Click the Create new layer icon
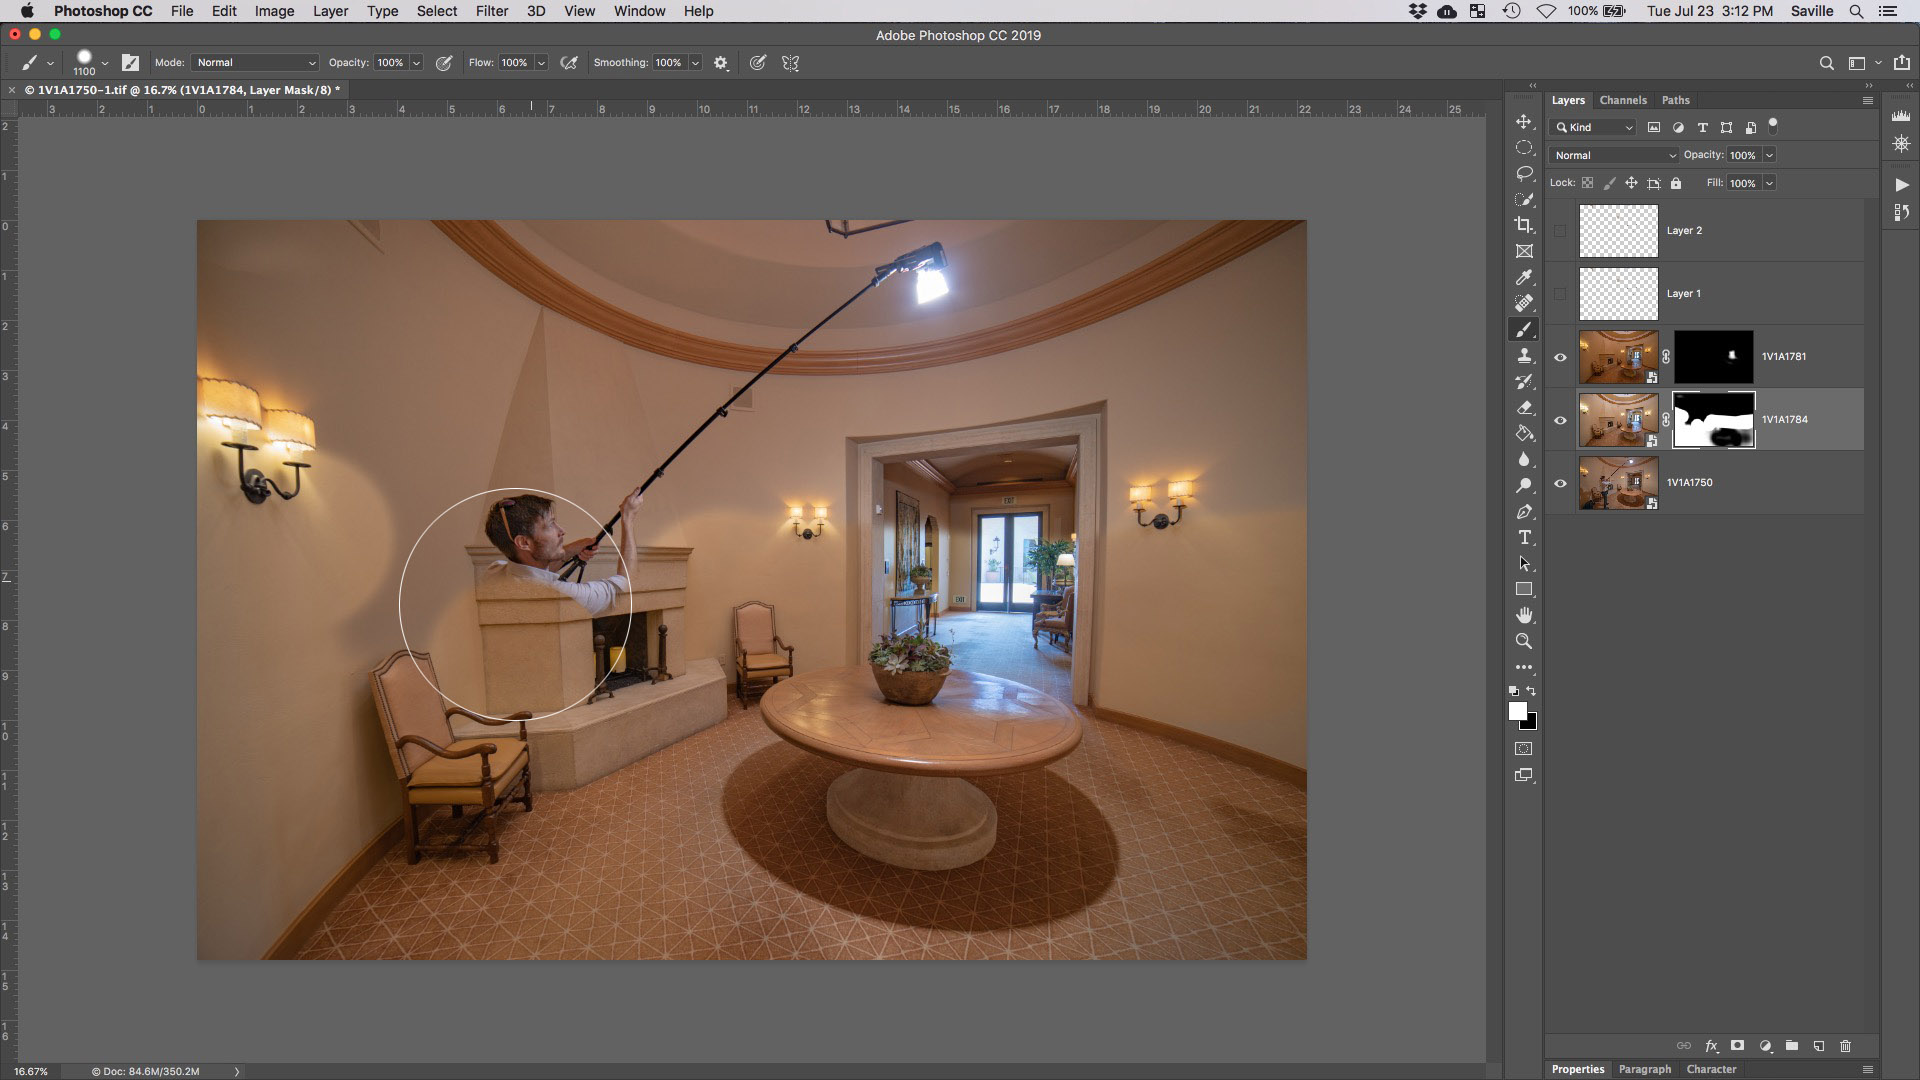The height and width of the screenshot is (1080, 1920). [1817, 1046]
